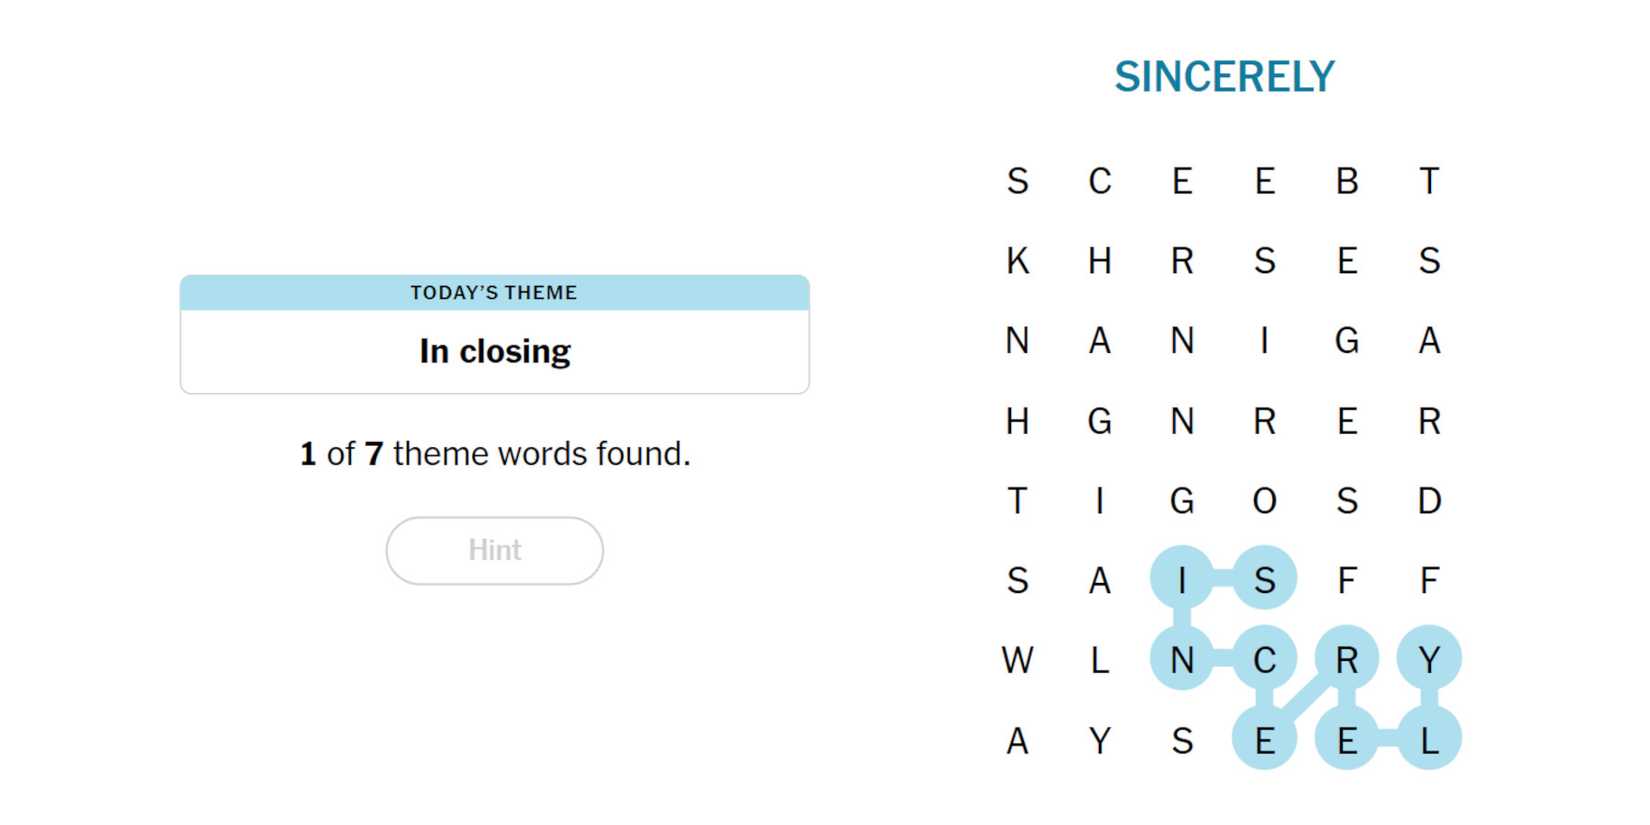Tap the unhighlighted letter L

pos(1099,660)
